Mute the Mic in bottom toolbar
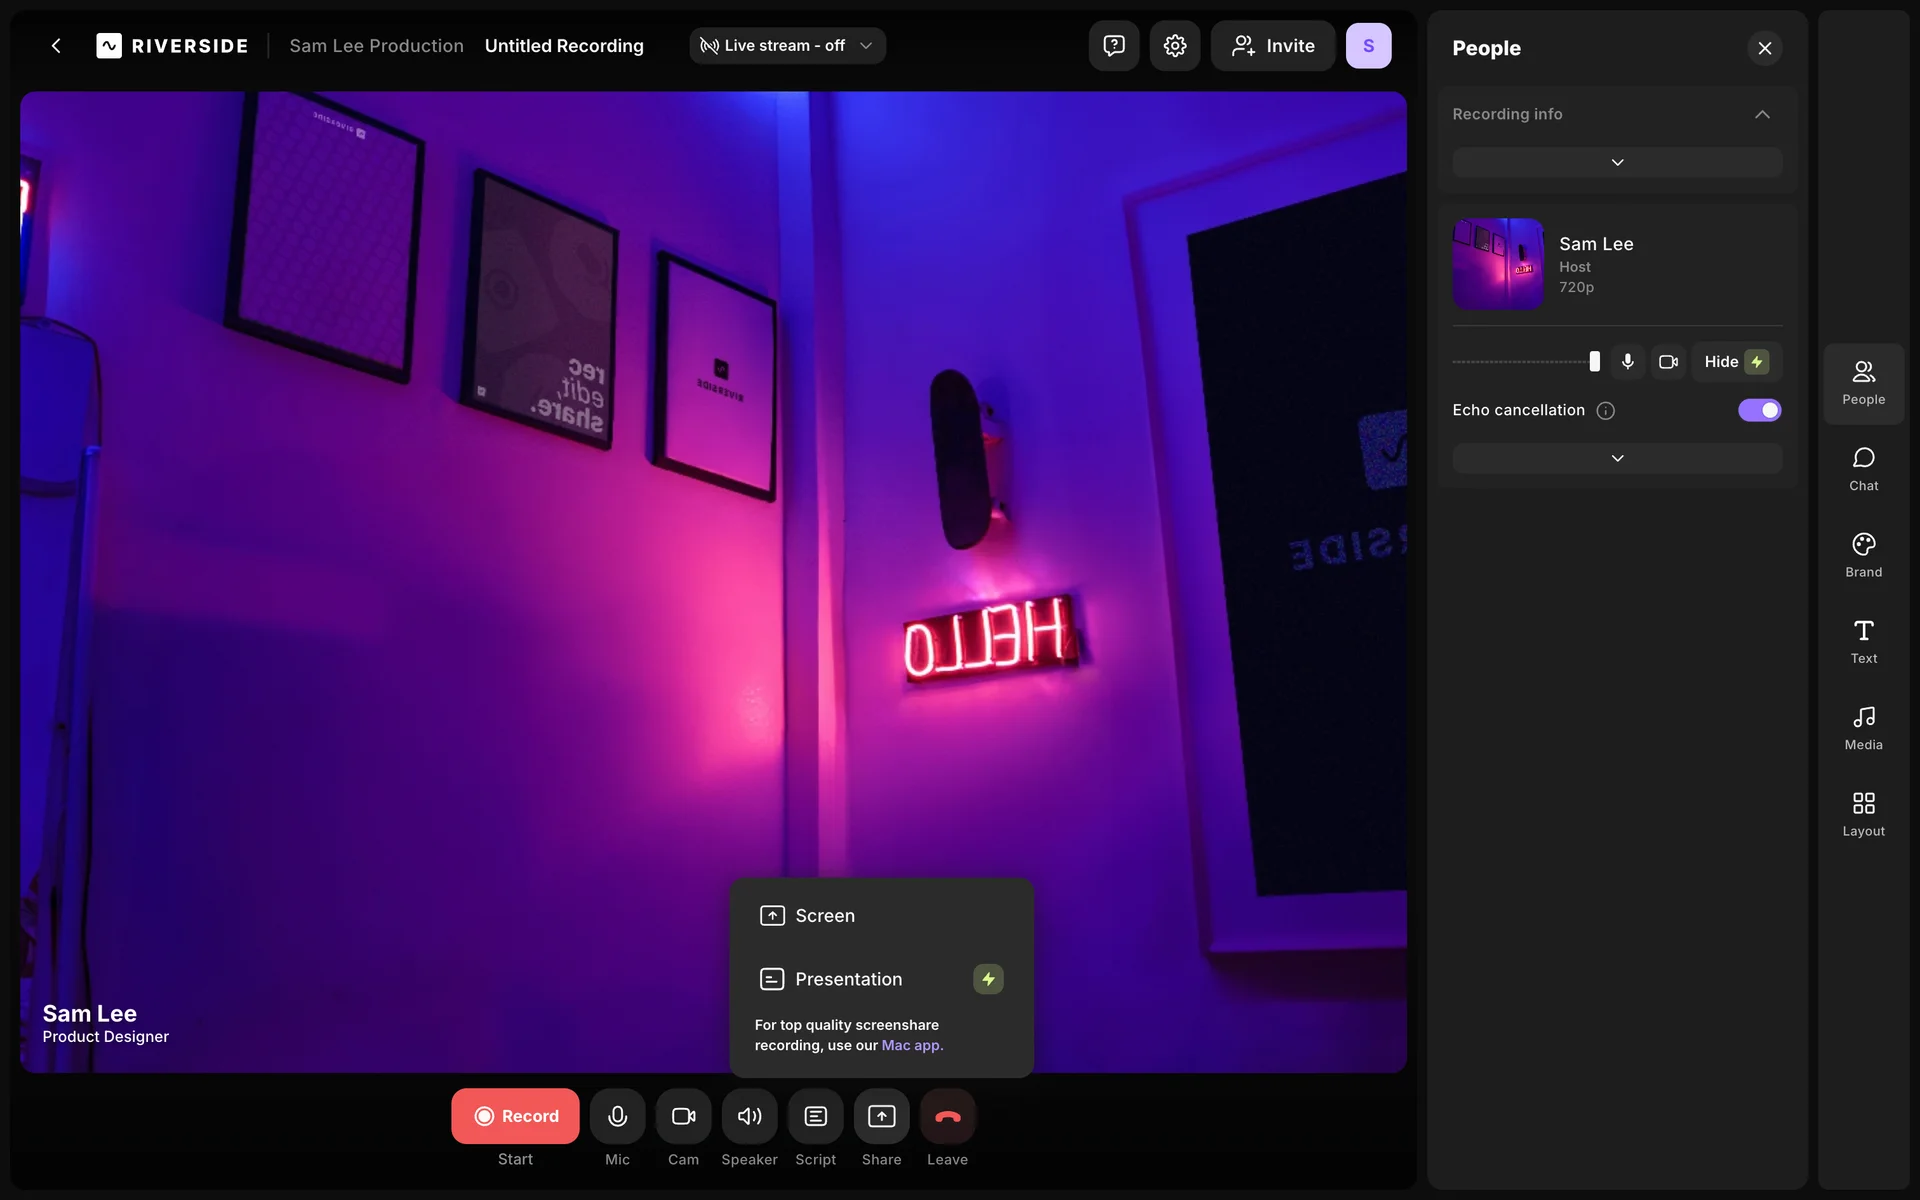The height and width of the screenshot is (1200, 1920). click(617, 1116)
